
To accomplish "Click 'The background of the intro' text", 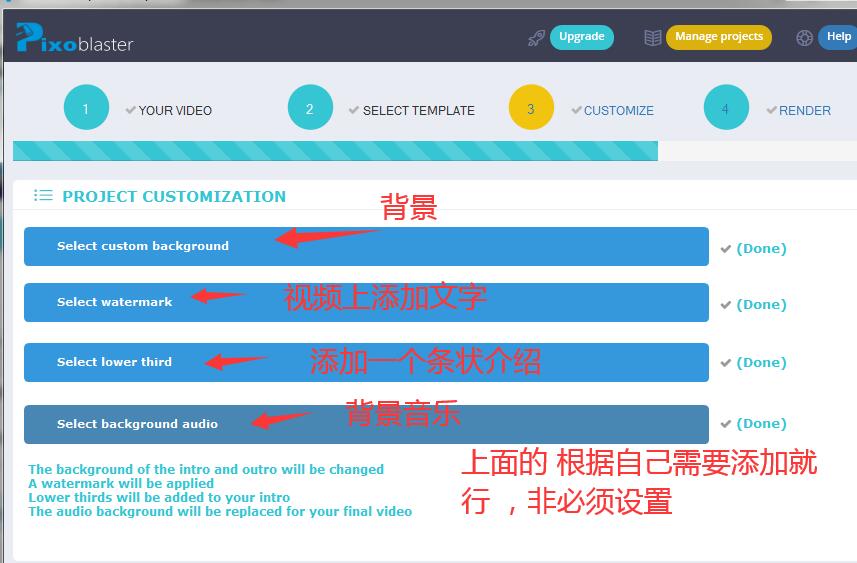I will (206, 470).
